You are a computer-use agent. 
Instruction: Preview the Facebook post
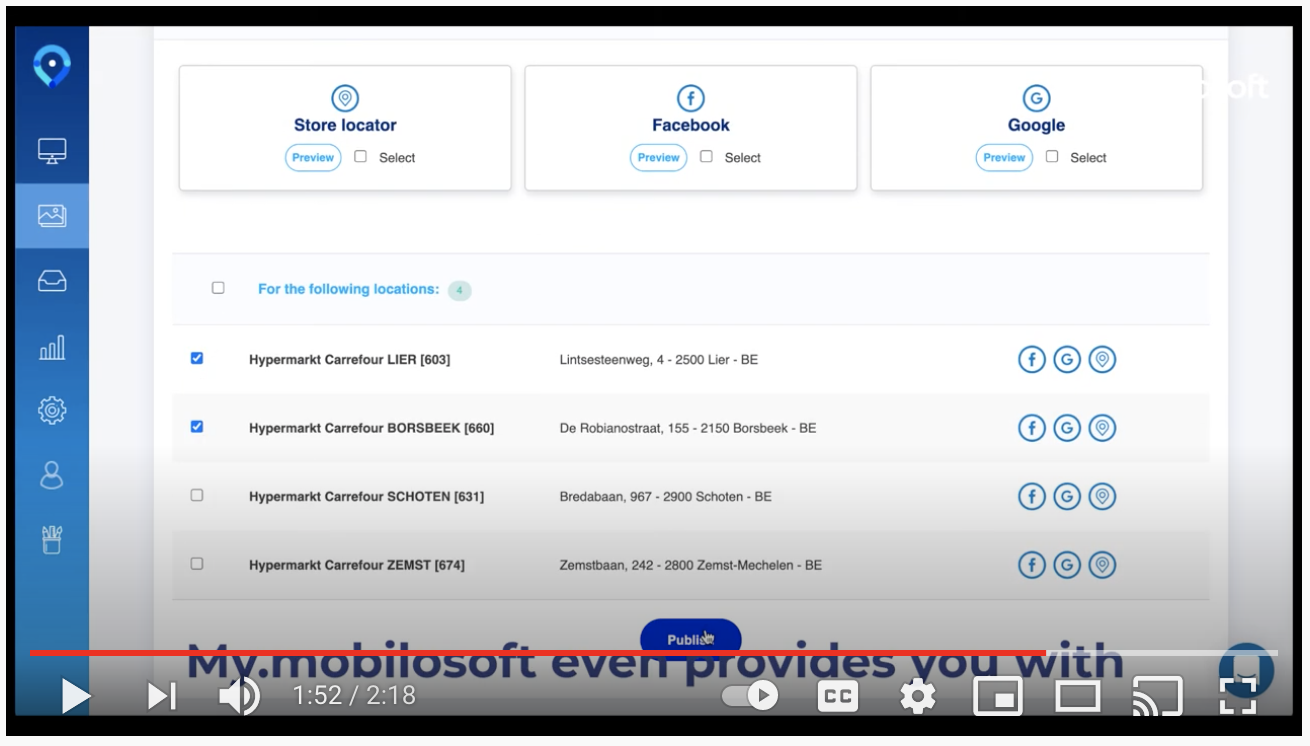[x=658, y=158]
